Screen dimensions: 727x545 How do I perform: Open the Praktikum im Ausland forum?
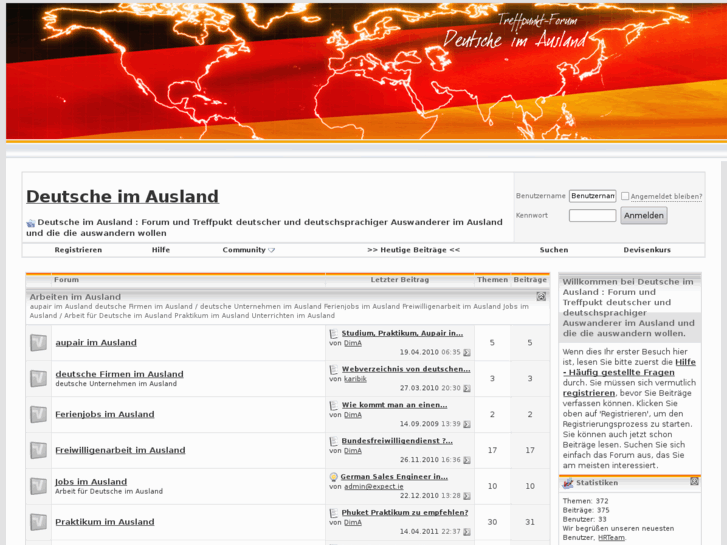(105, 522)
